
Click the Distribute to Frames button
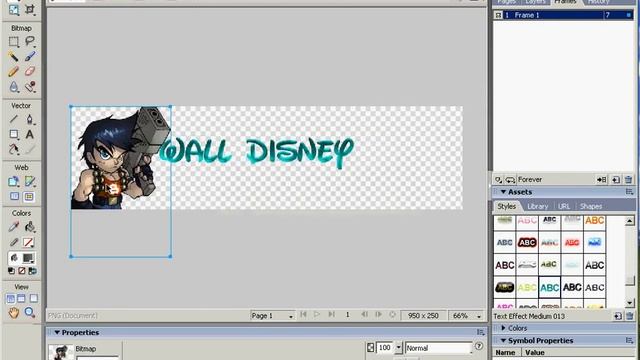602,179
